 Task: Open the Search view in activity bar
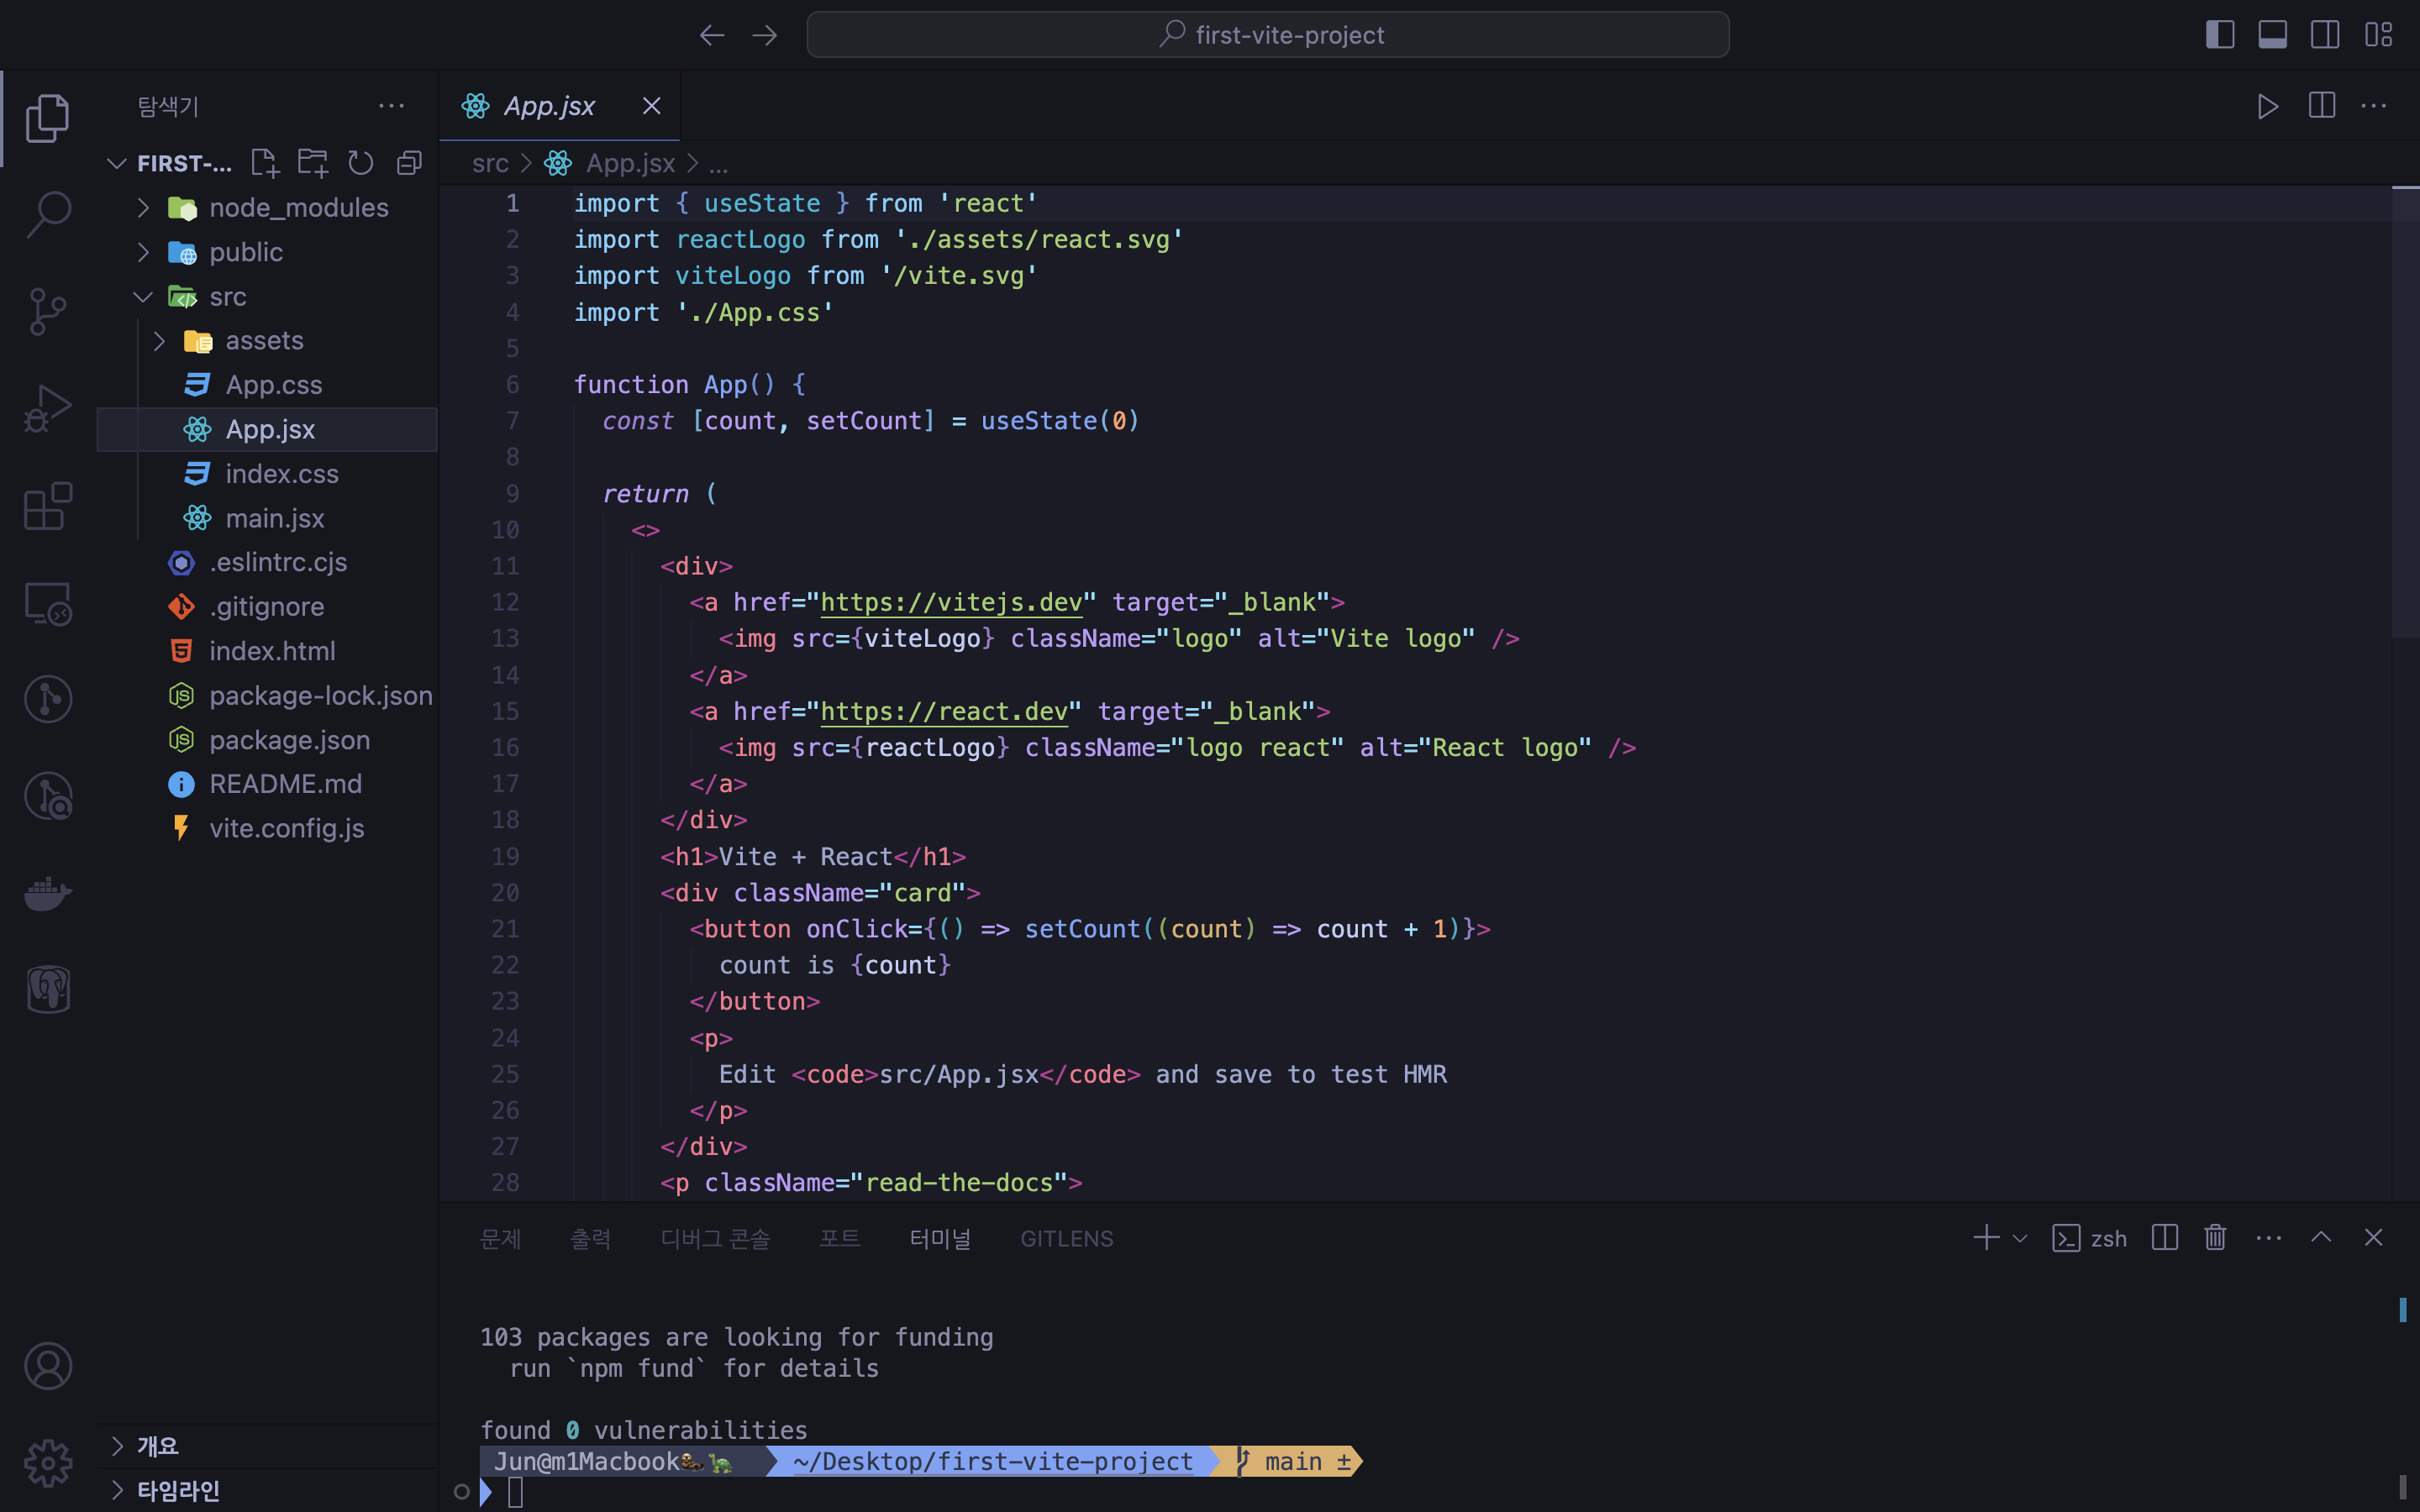(47, 213)
